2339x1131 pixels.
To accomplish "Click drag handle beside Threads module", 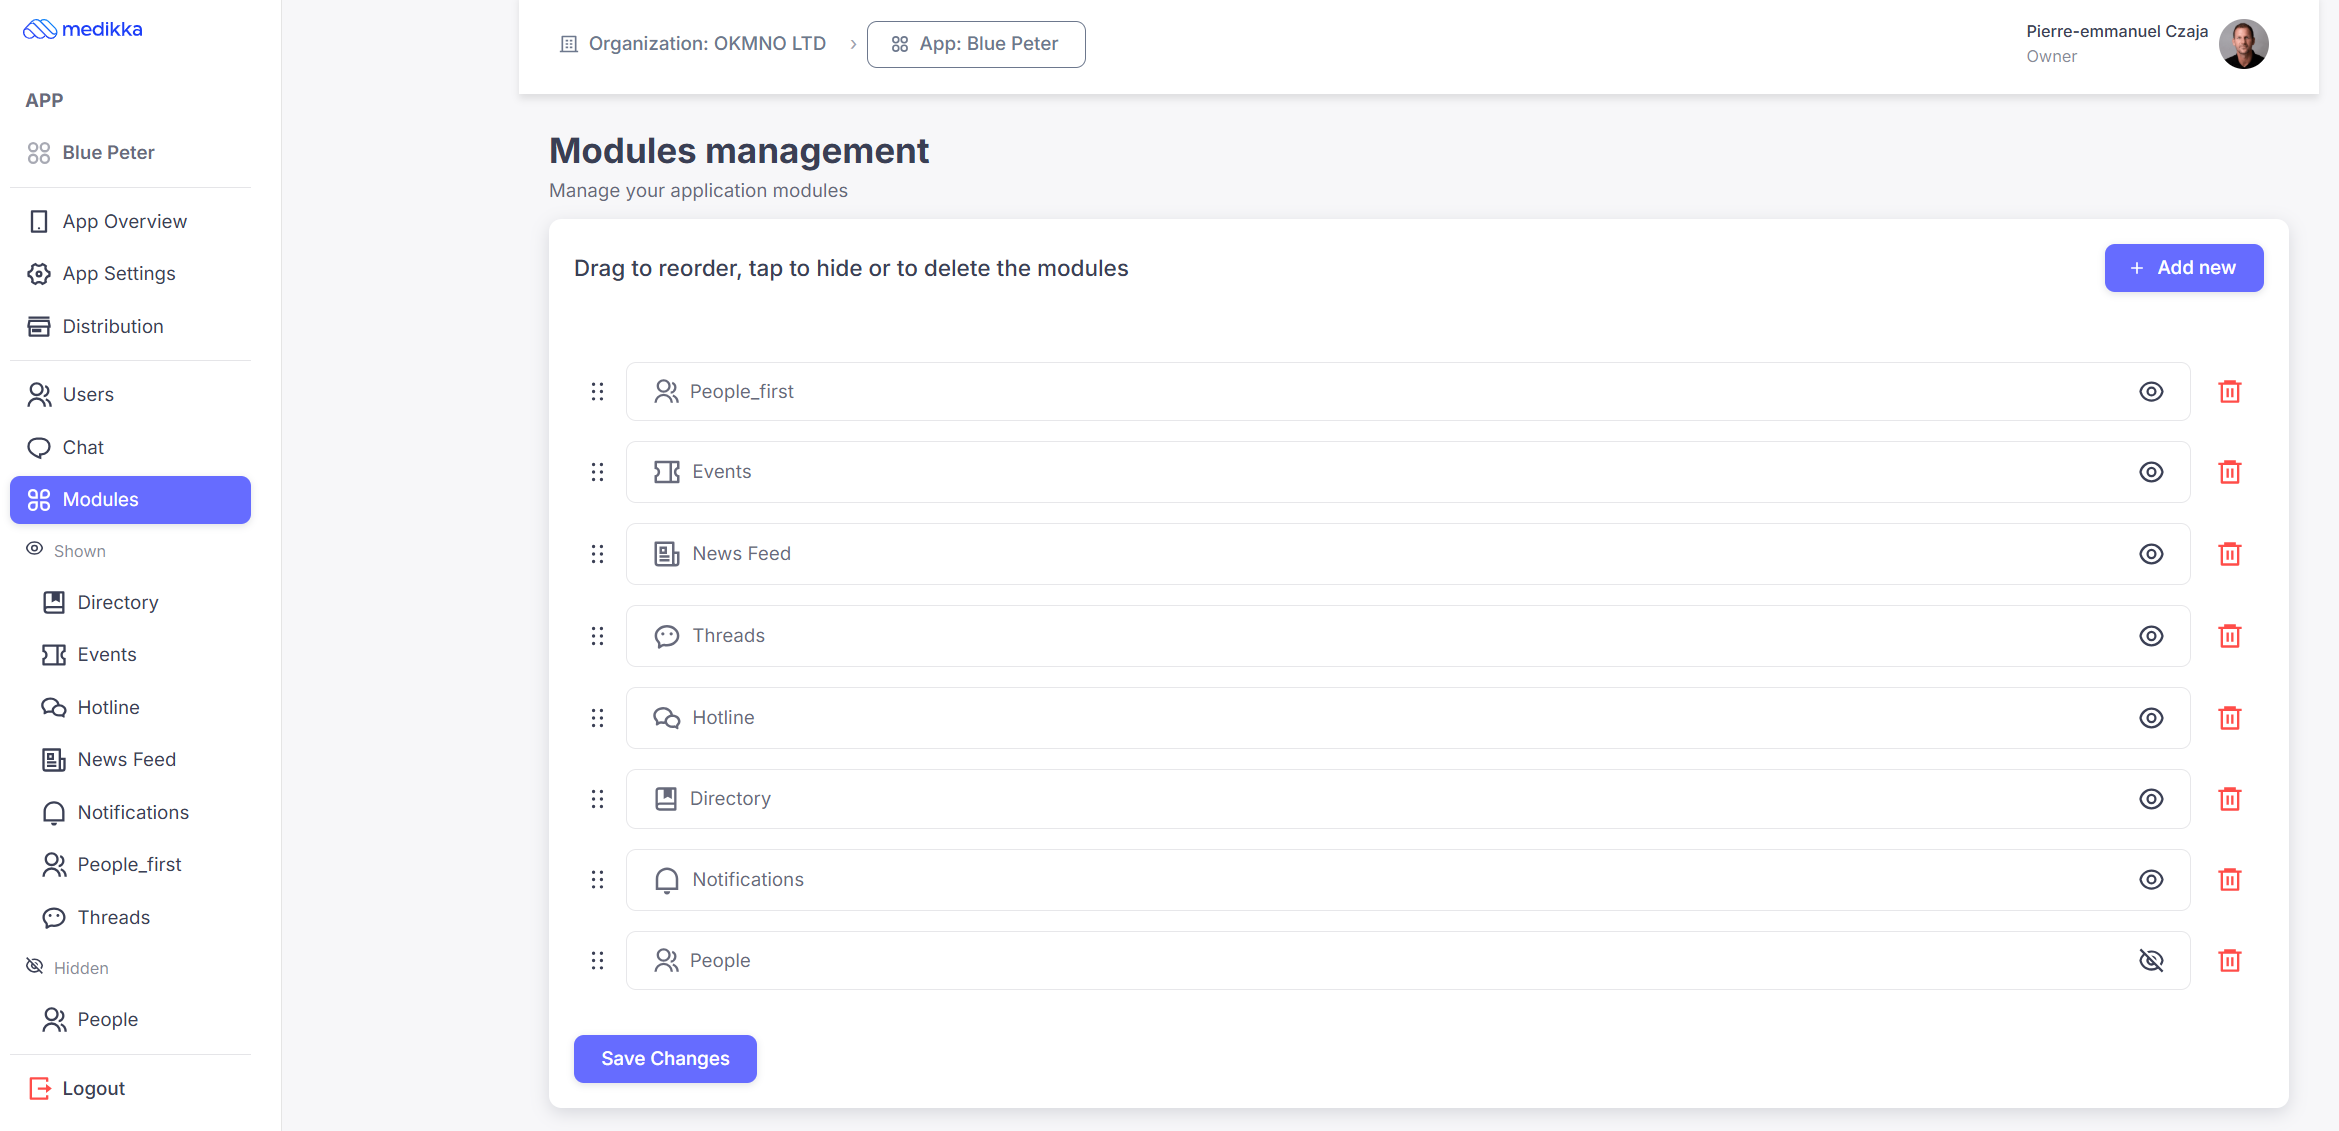I will (x=597, y=636).
